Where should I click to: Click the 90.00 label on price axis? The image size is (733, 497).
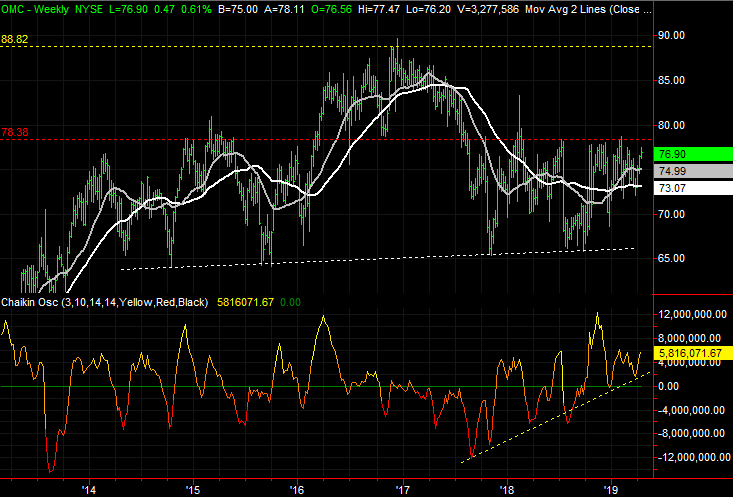(670, 36)
